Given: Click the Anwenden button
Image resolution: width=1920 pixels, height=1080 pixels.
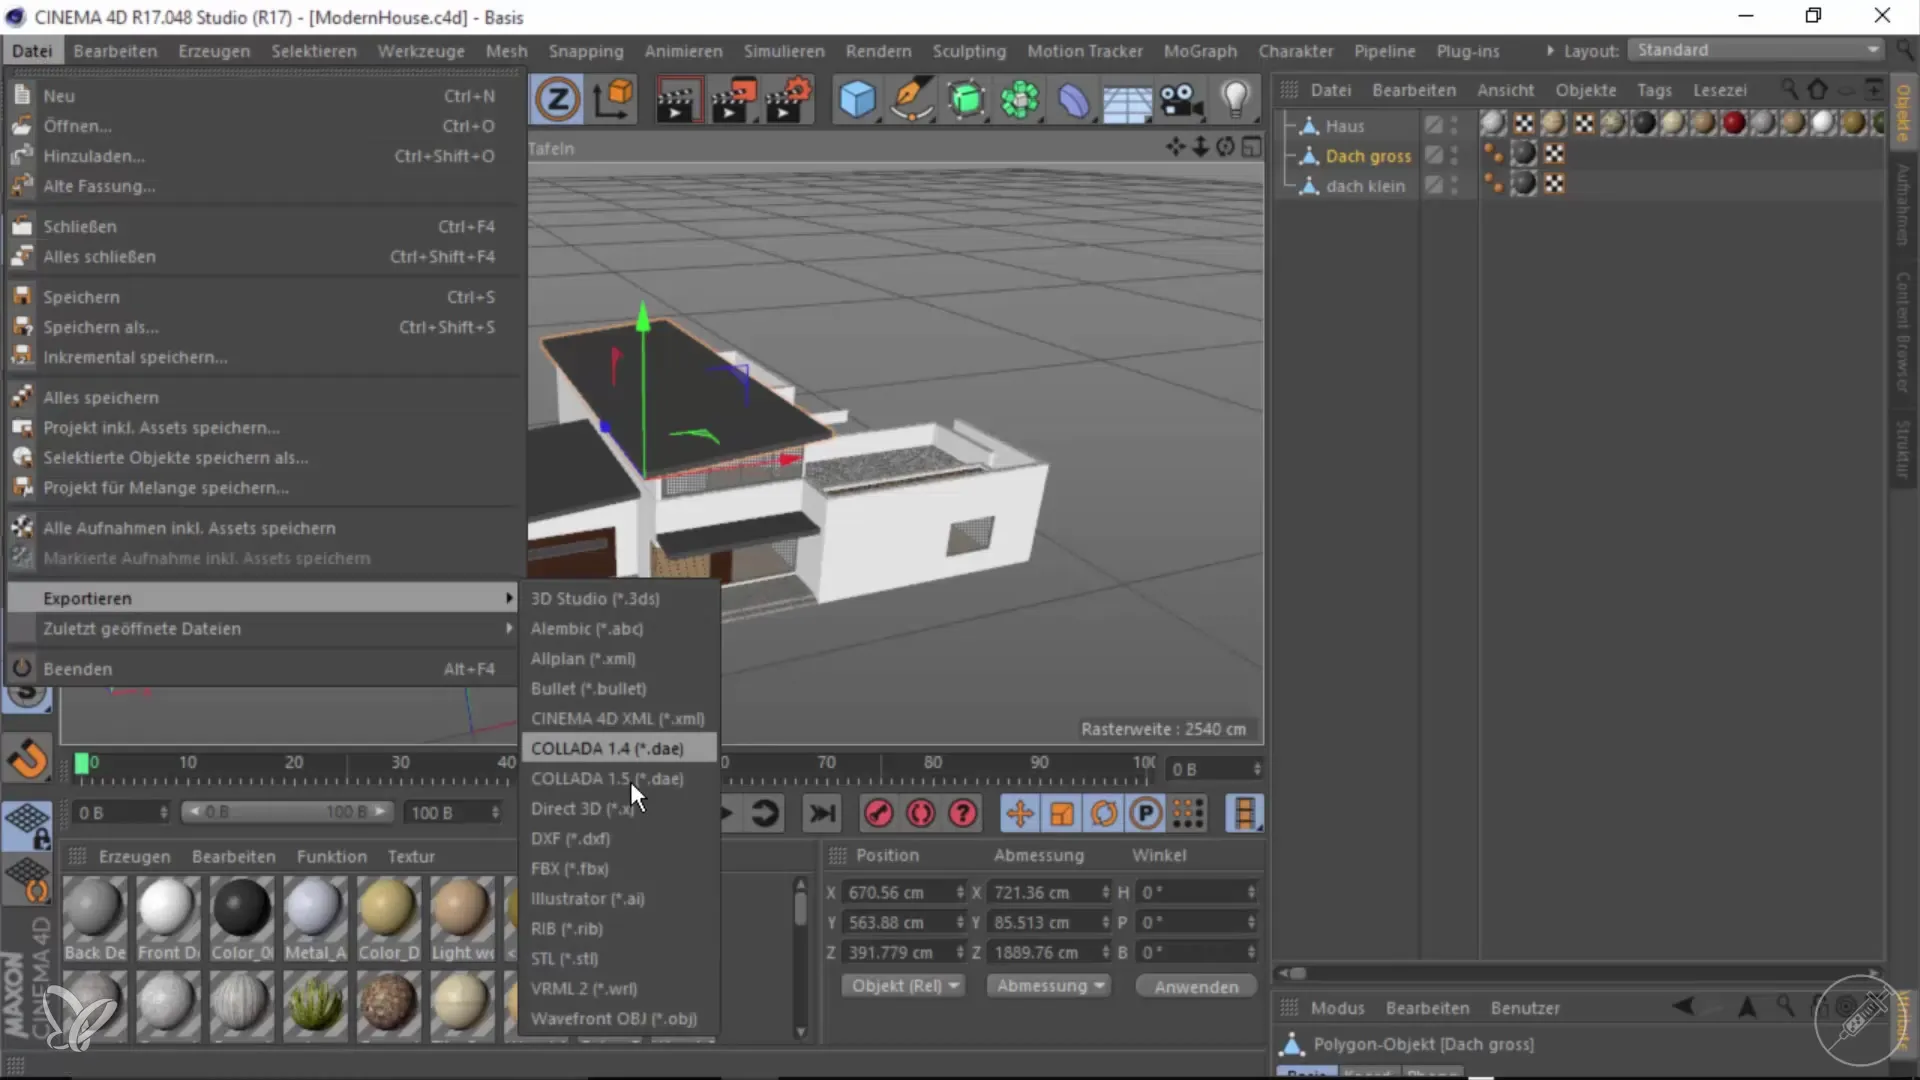Looking at the screenshot, I should pyautogui.click(x=1196, y=987).
